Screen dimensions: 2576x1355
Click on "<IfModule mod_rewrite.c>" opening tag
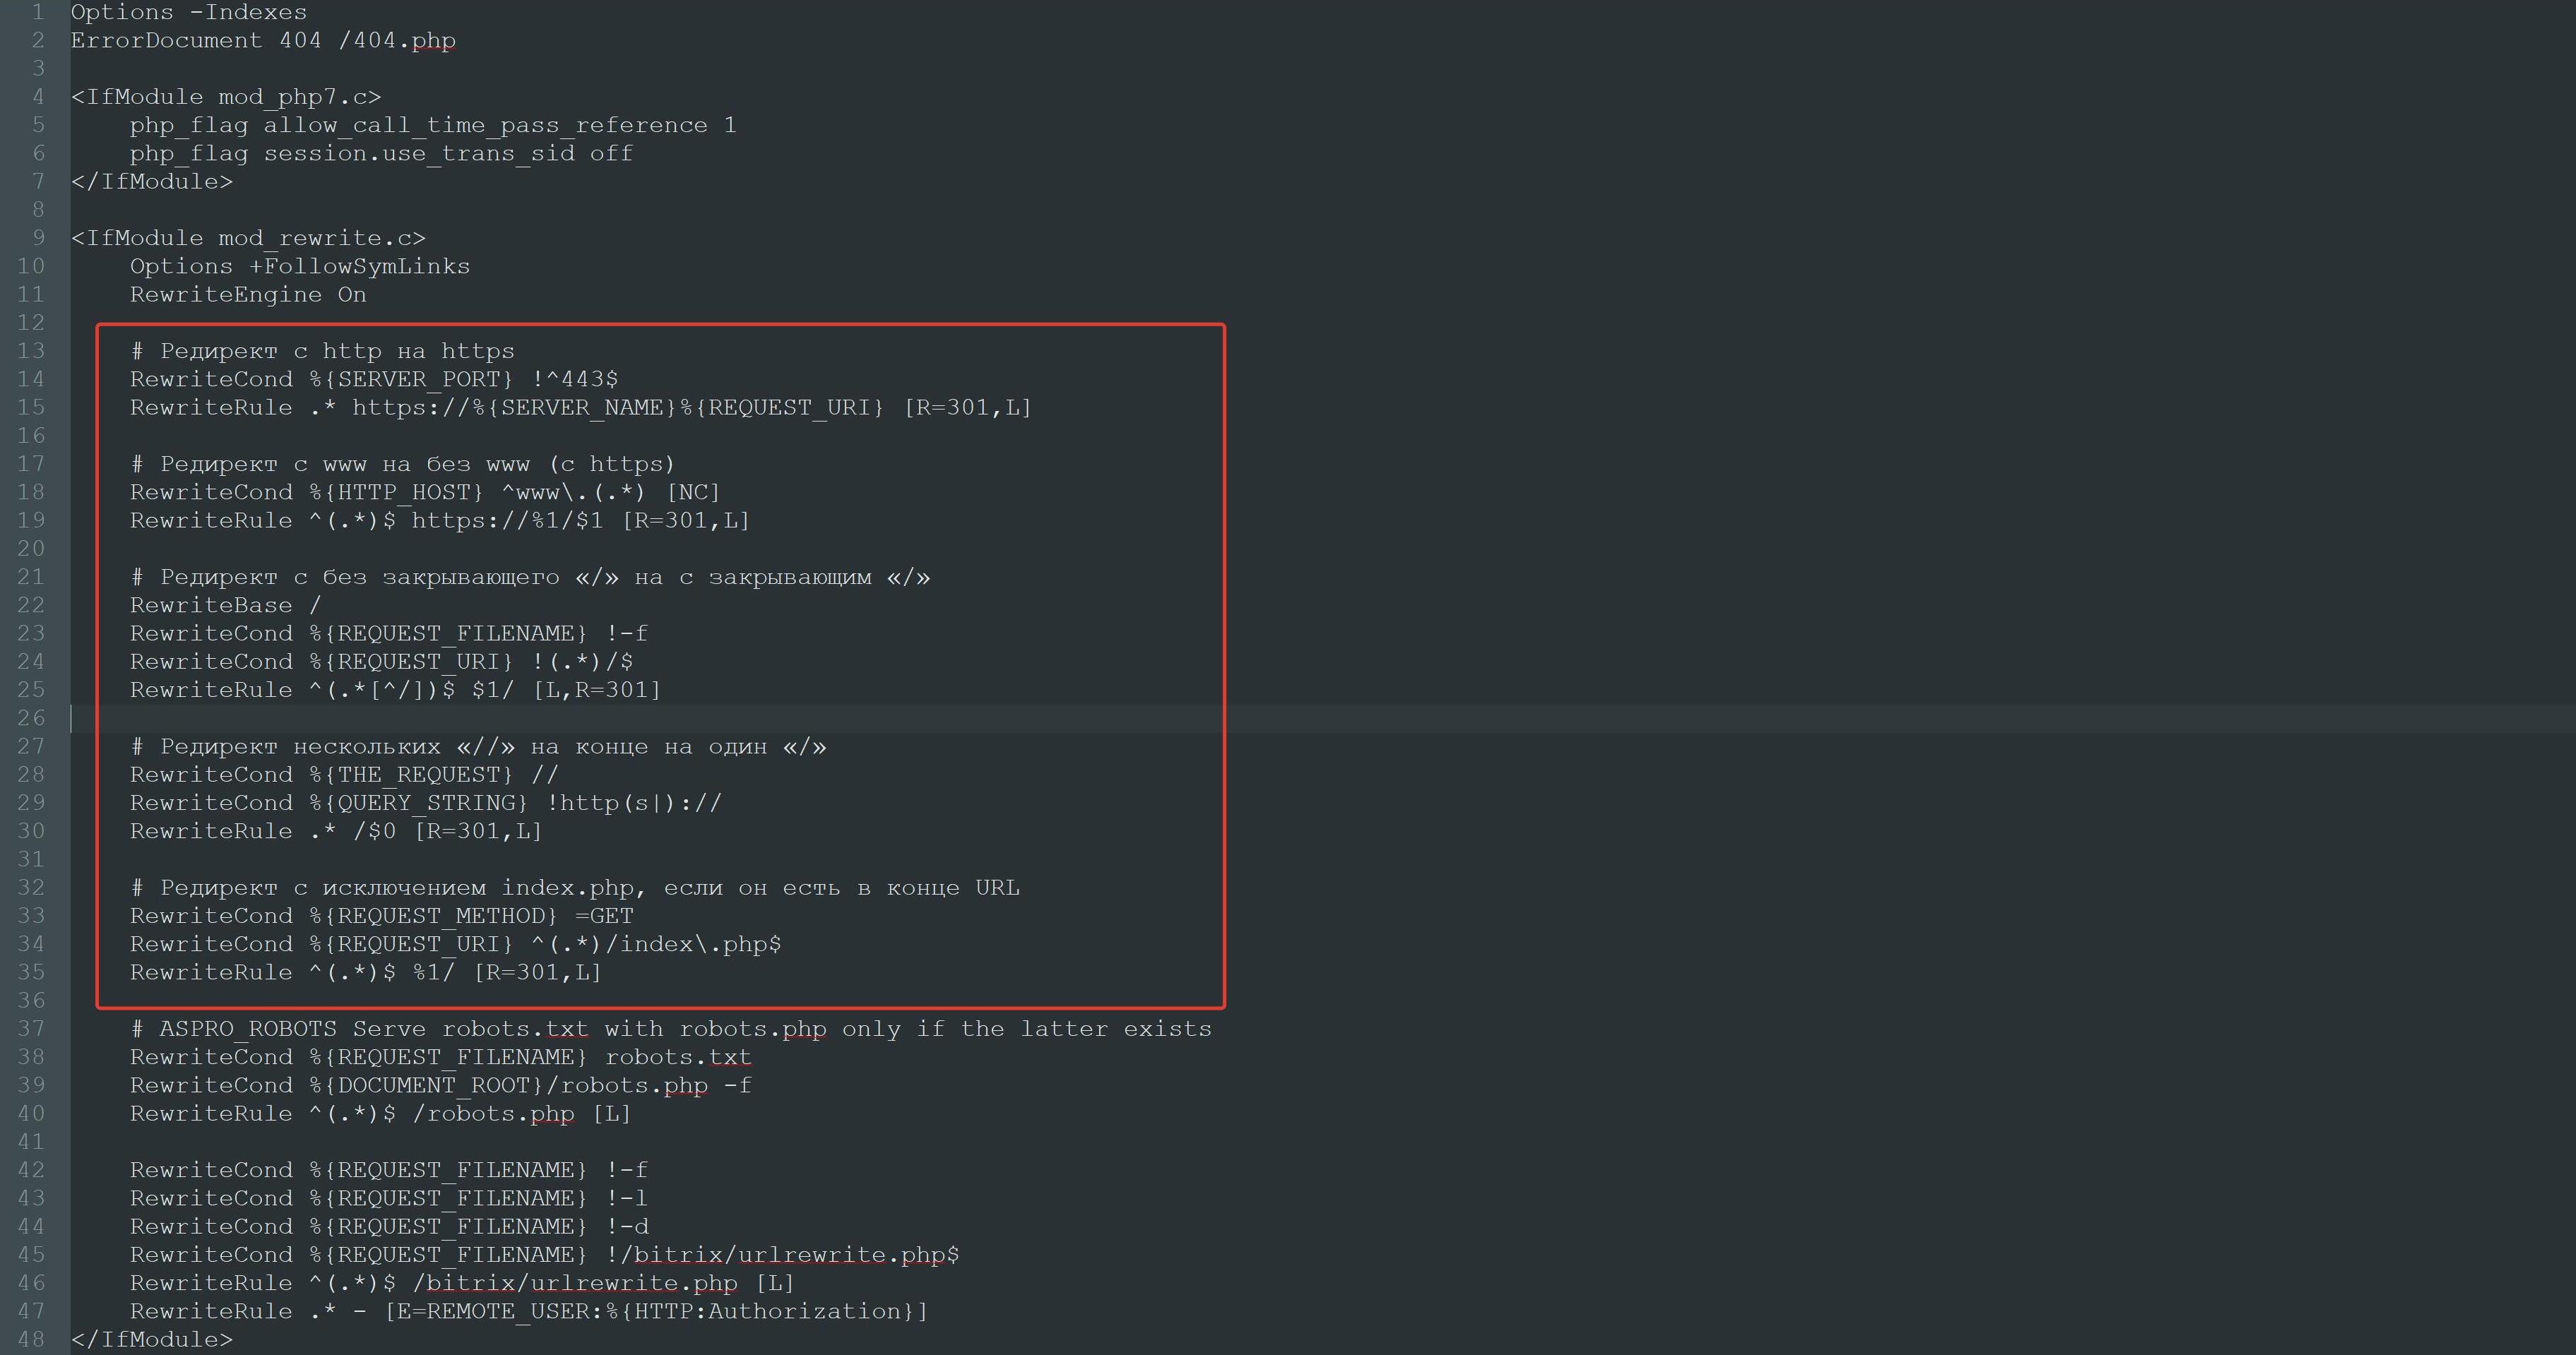pyautogui.click(x=247, y=238)
